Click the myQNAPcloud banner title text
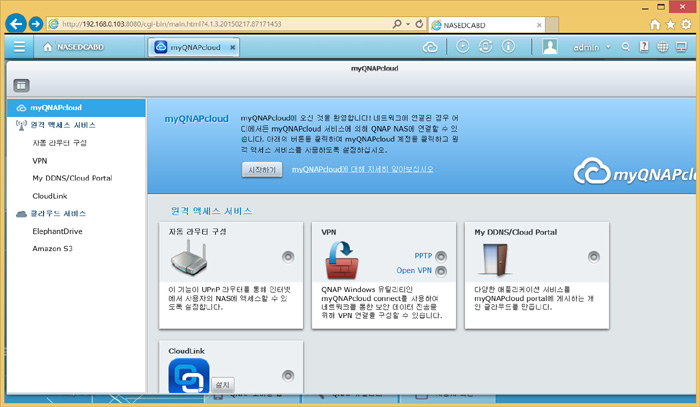The width and height of the screenshot is (700, 407). click(x=196, y=119)
